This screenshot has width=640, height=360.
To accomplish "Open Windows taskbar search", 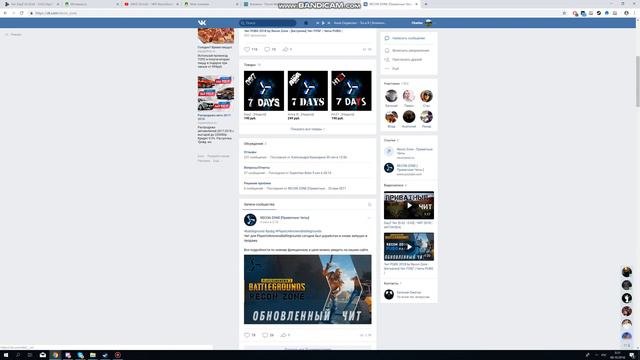I will click(x=18, y=355).
